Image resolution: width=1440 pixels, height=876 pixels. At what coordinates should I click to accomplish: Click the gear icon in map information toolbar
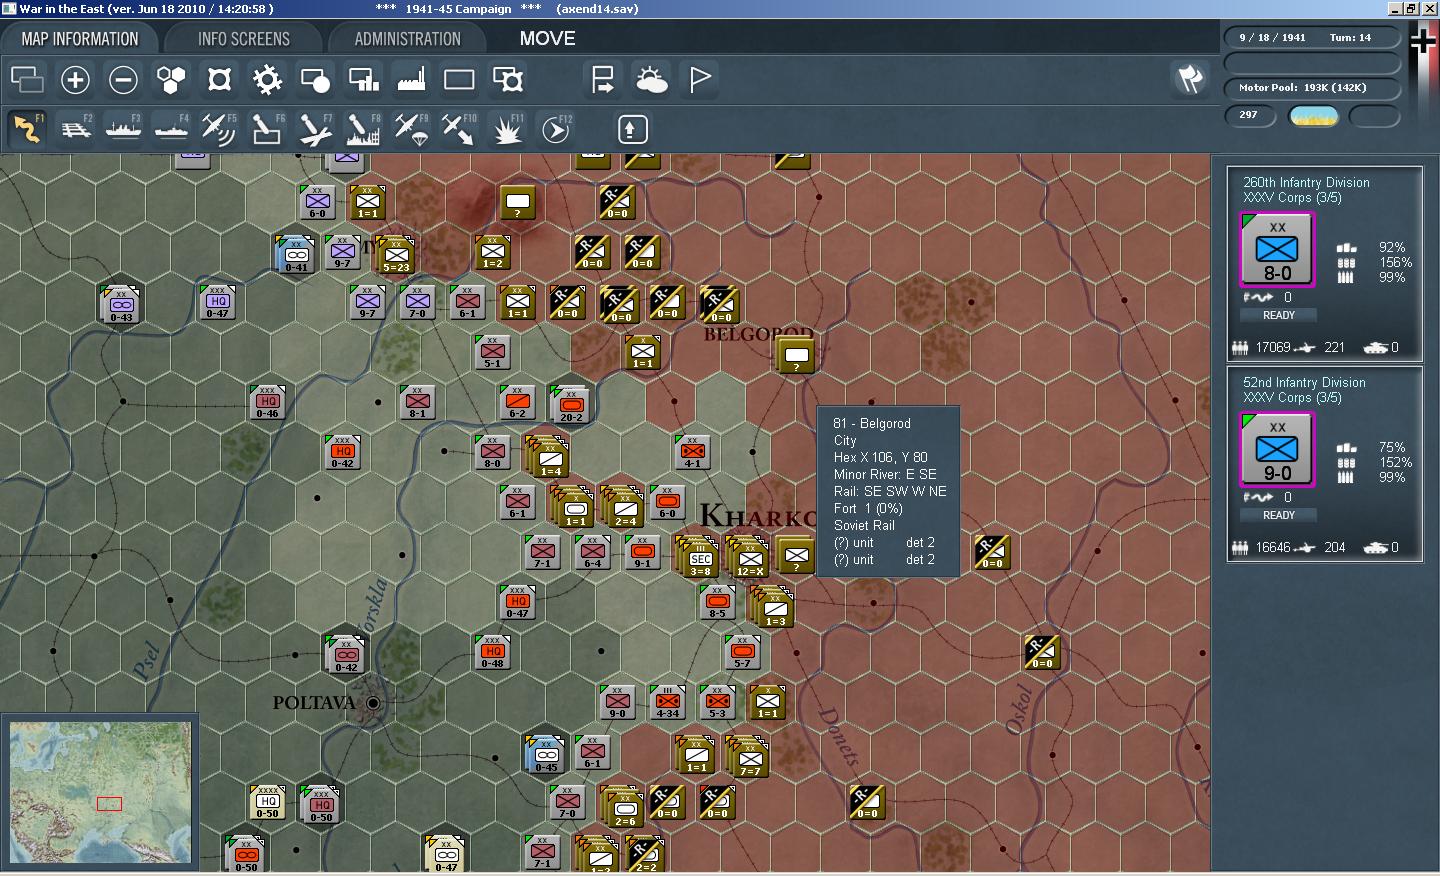pos(267,79)
